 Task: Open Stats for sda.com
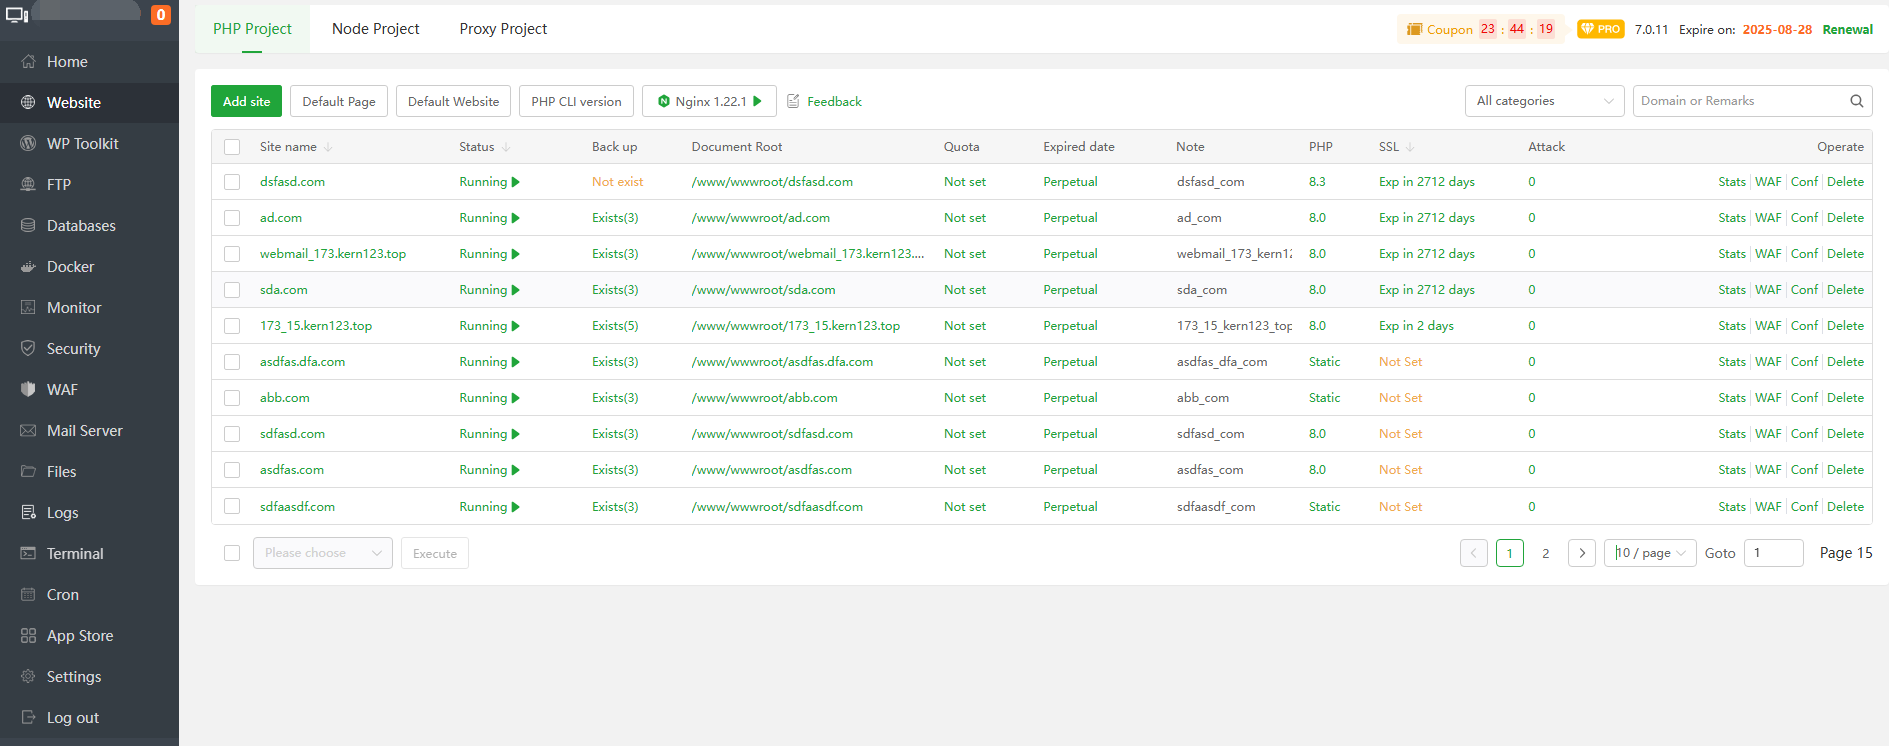click(x=1732, y=290)
